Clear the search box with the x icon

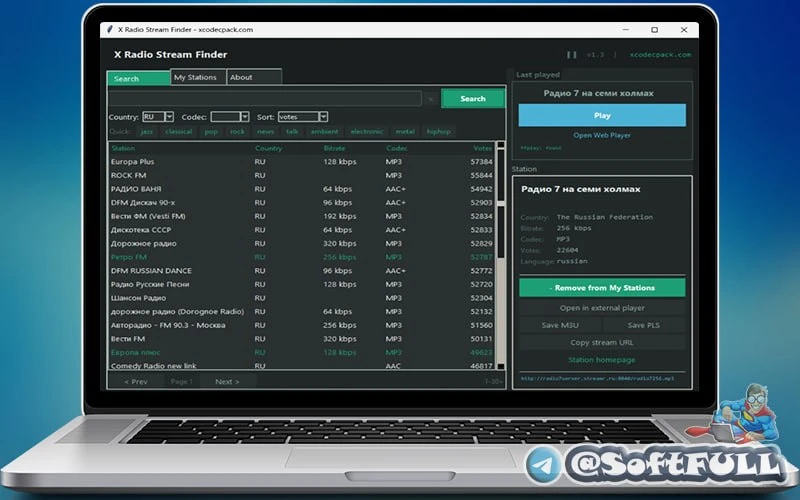[x=431, y=99]
